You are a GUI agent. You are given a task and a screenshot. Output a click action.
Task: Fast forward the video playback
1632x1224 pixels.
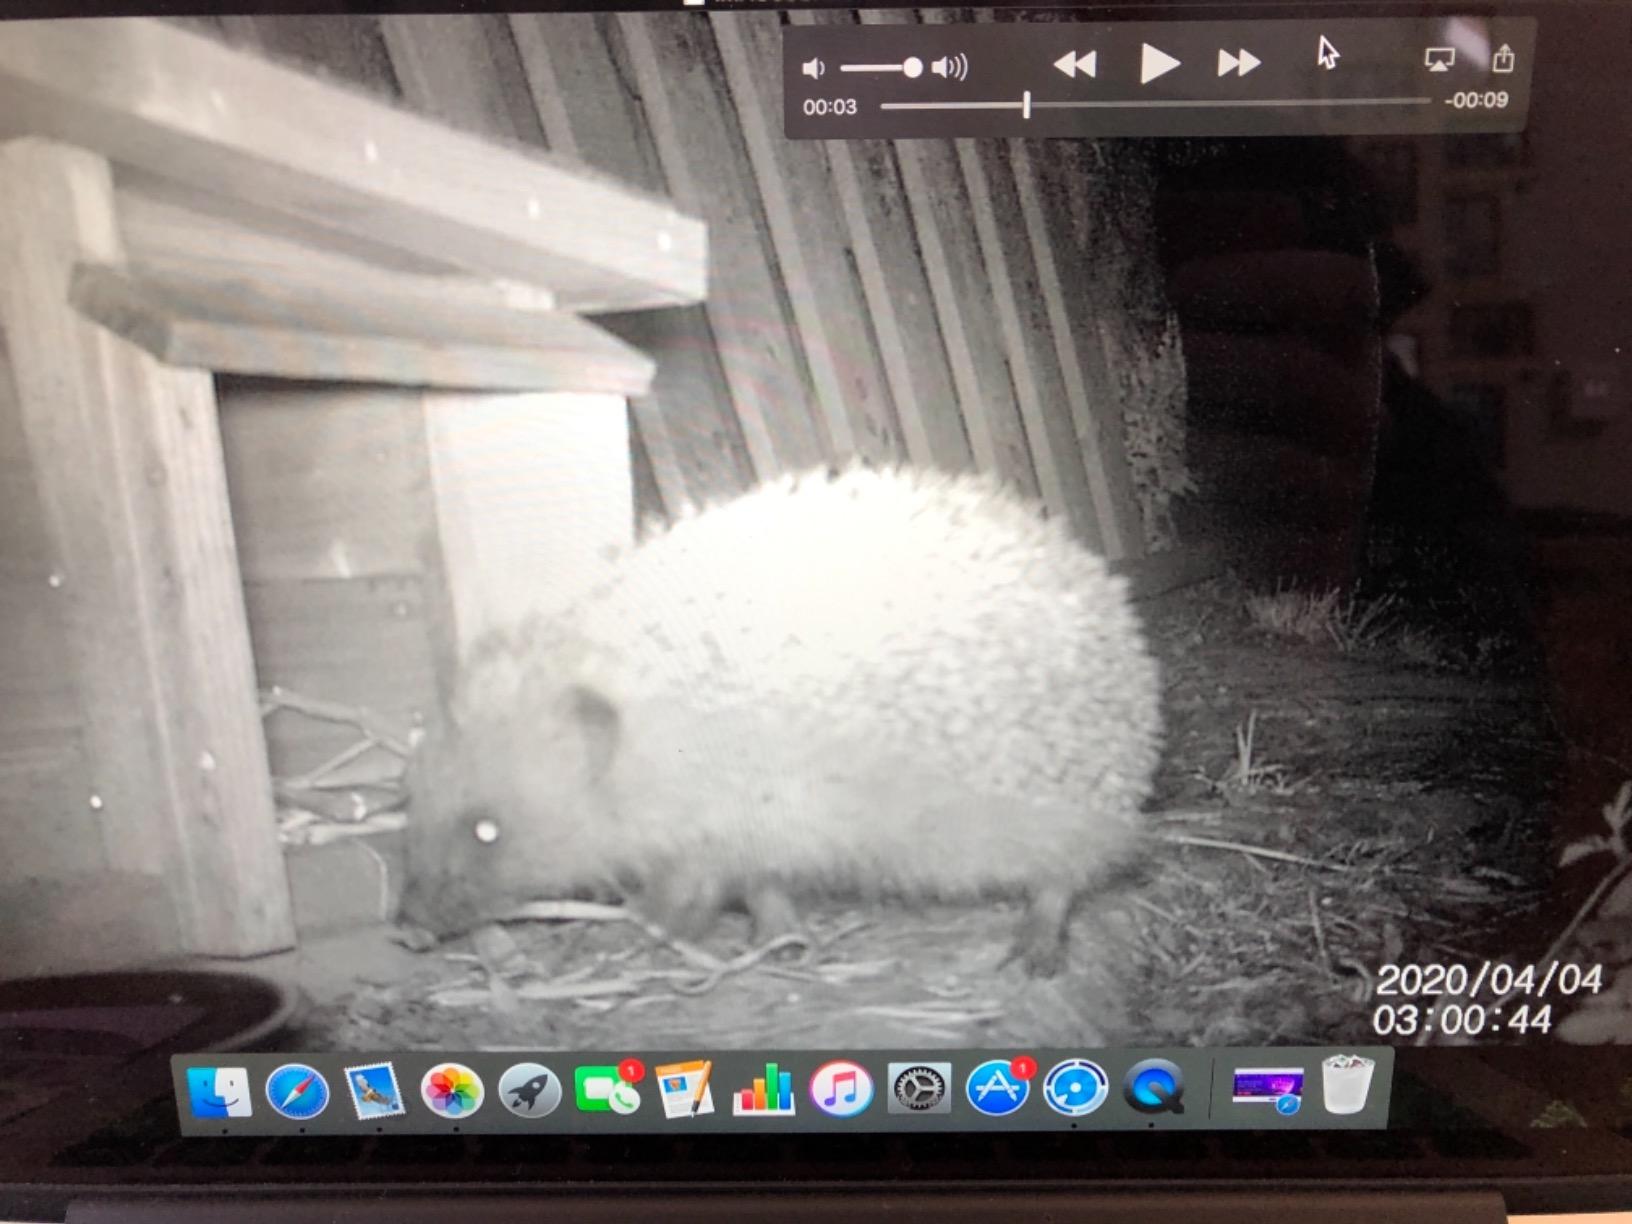point(1239,63)
